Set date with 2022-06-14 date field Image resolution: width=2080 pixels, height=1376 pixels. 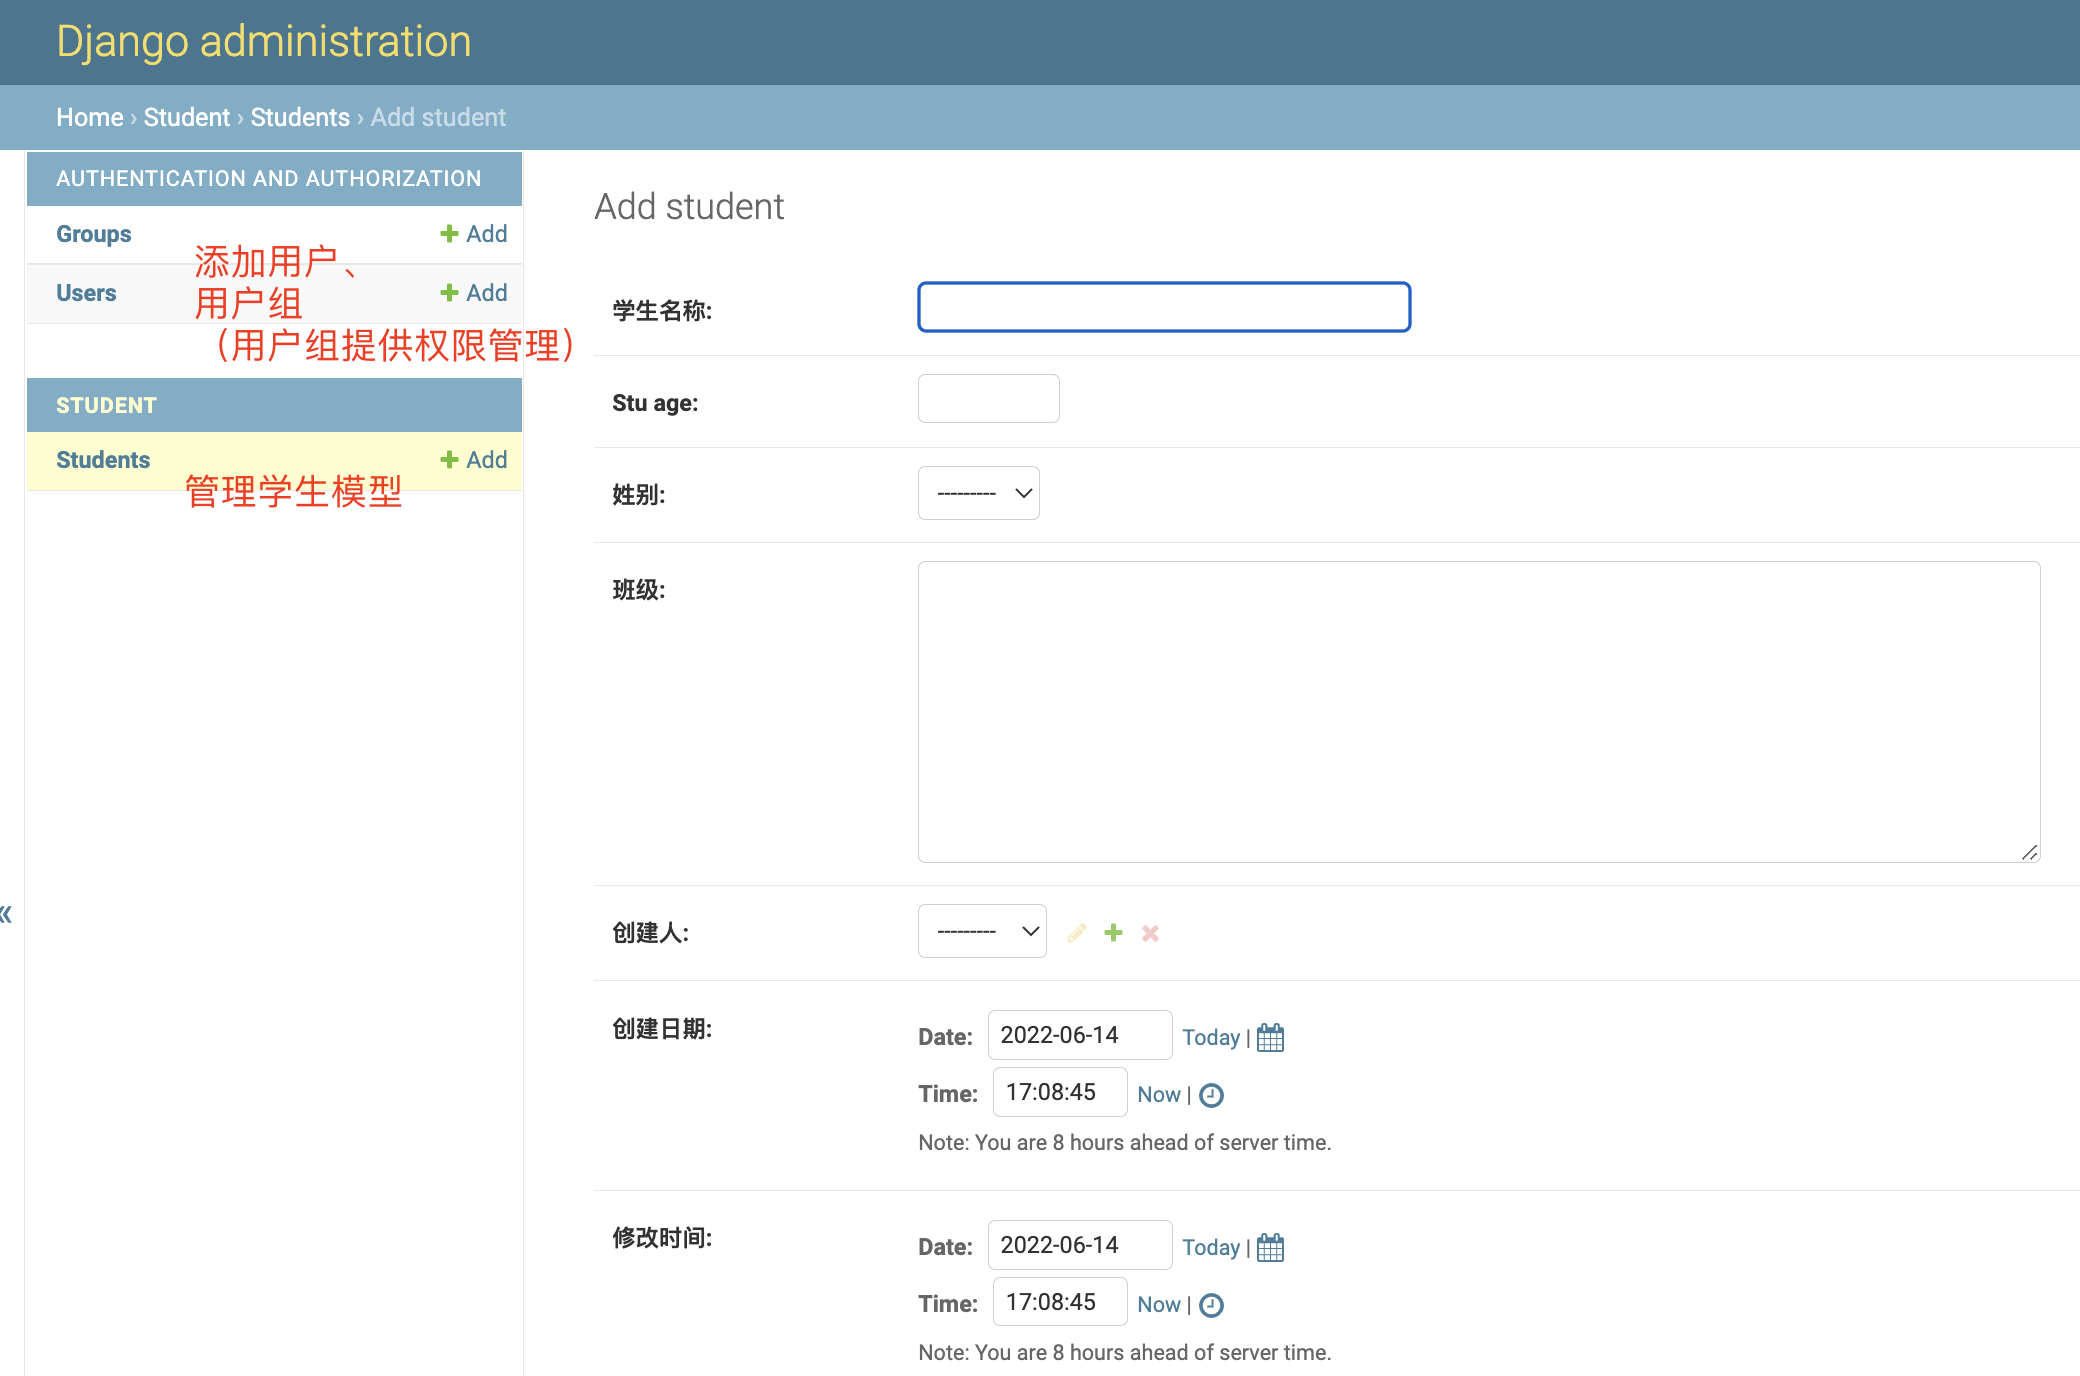[x=1079, y=1035]
